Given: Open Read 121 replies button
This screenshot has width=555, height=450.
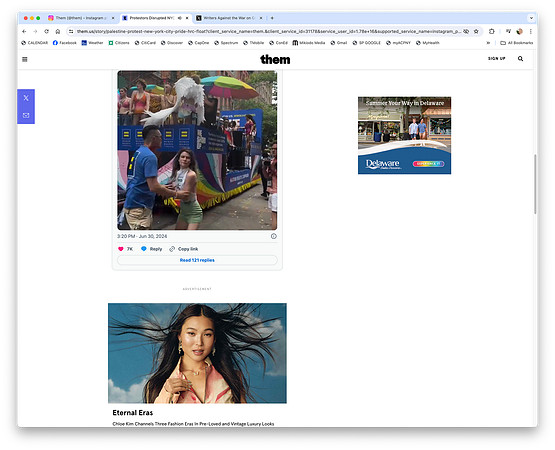Looking at the screenshot, I should tap(197, 260).
